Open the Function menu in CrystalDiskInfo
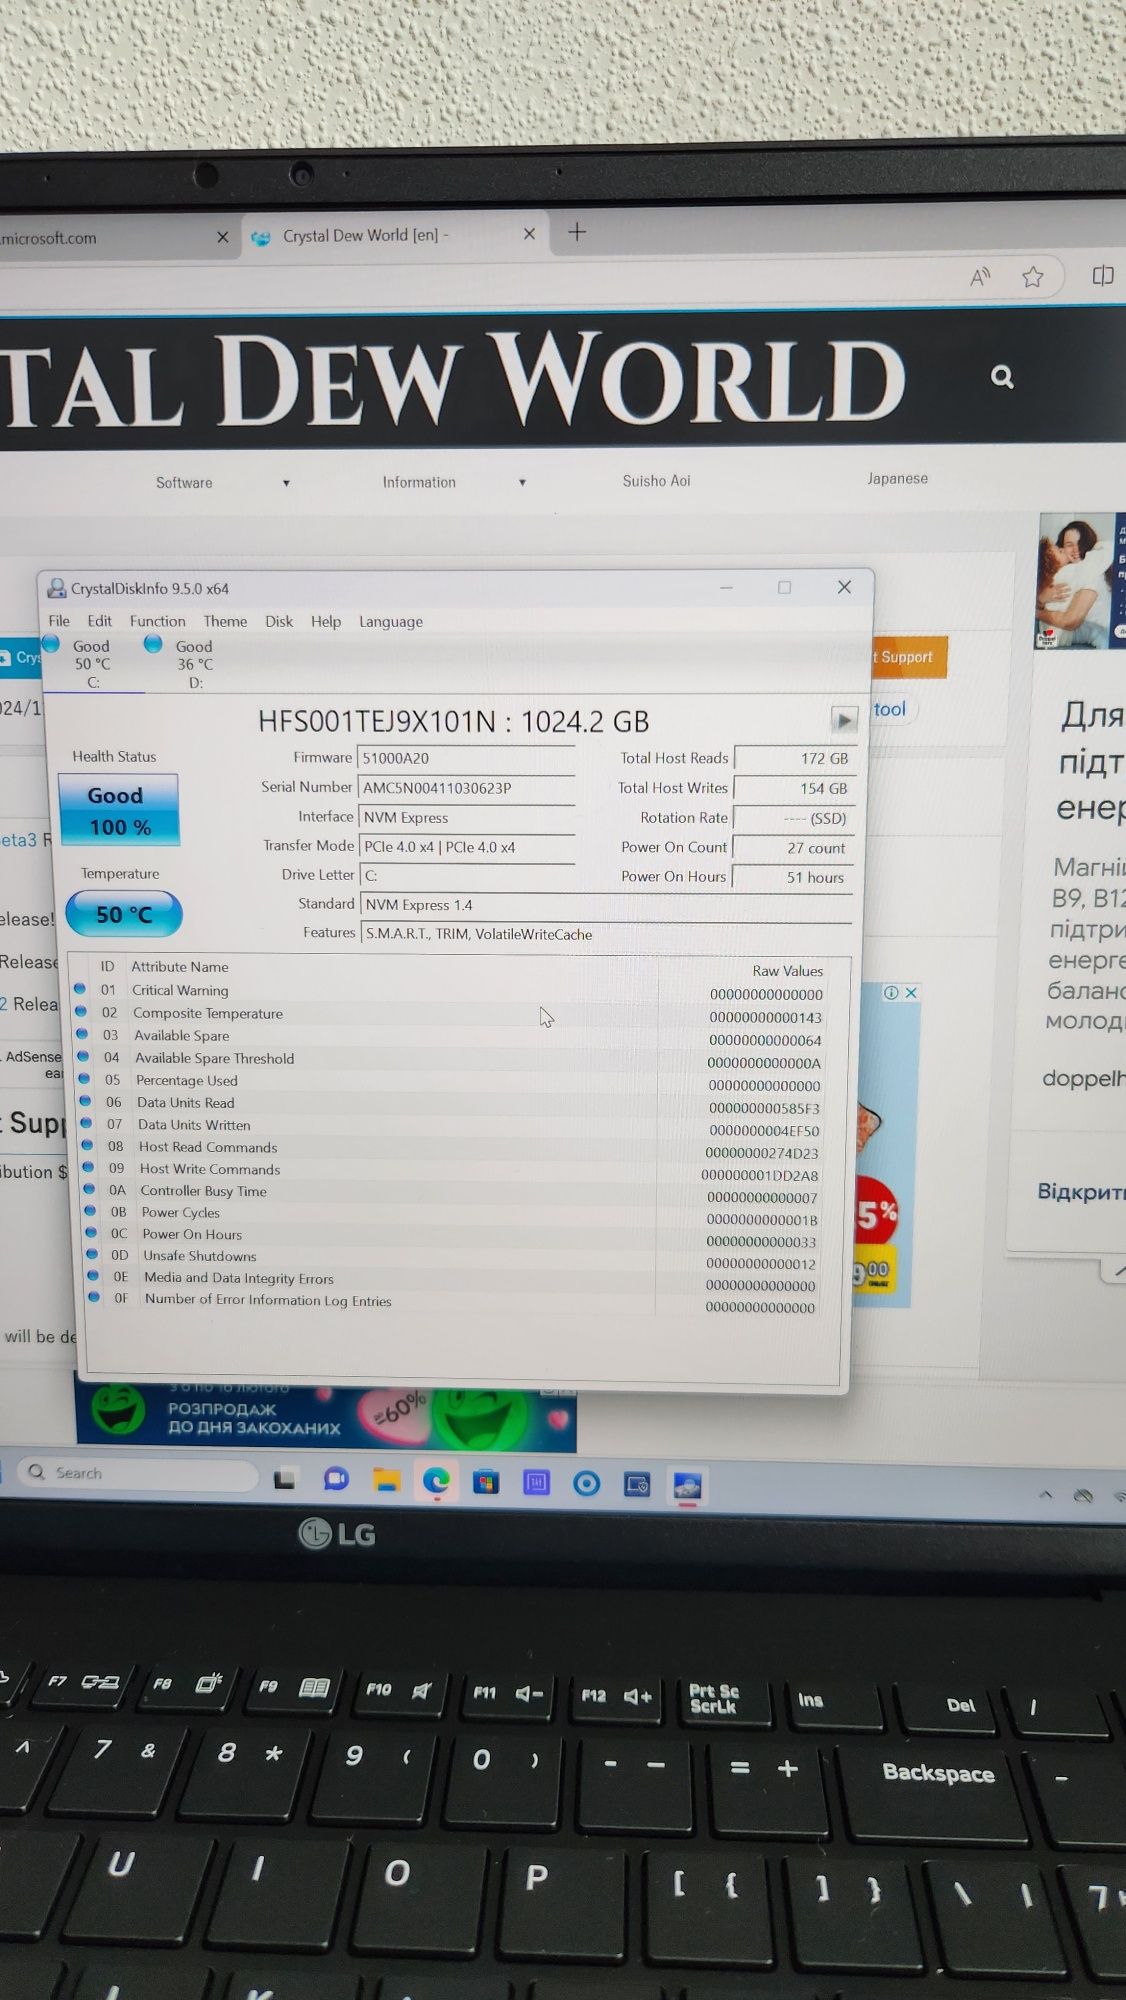The height and width of the screenshot is (2000, 1126). click(157, 621)
